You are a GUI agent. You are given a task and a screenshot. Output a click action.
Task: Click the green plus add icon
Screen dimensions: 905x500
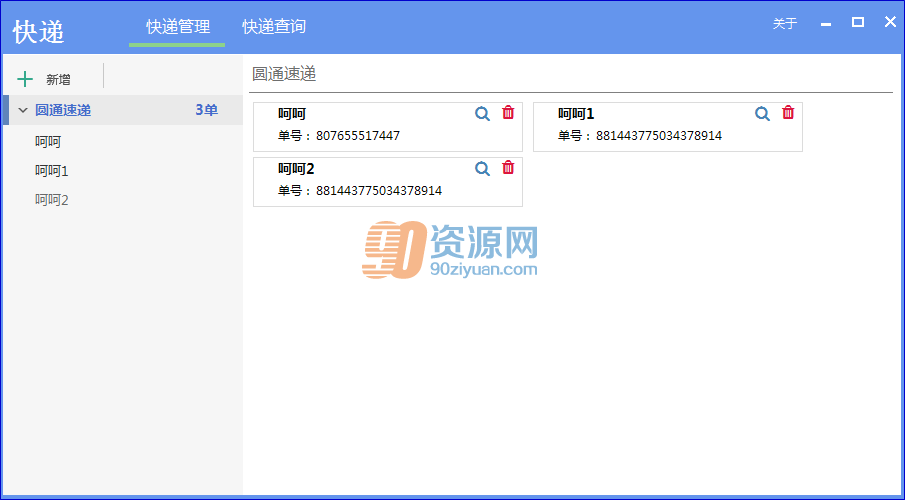click(x=25, y=79)
